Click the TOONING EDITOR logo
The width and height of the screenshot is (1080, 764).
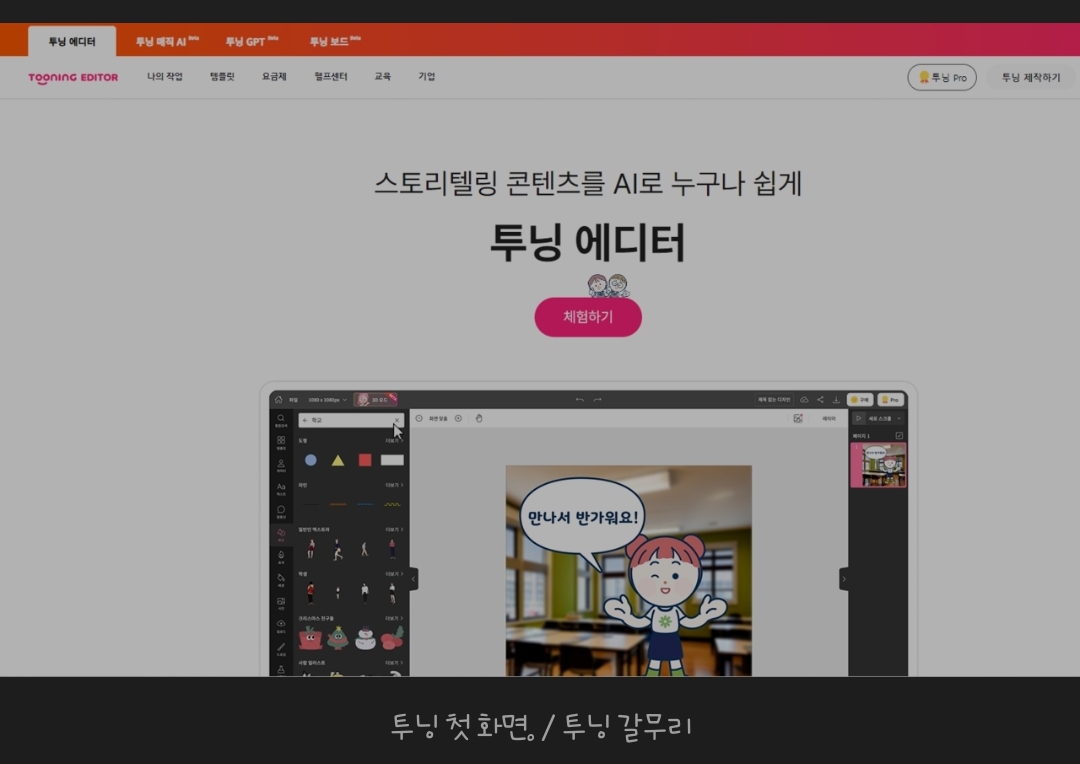coord(73,77)
